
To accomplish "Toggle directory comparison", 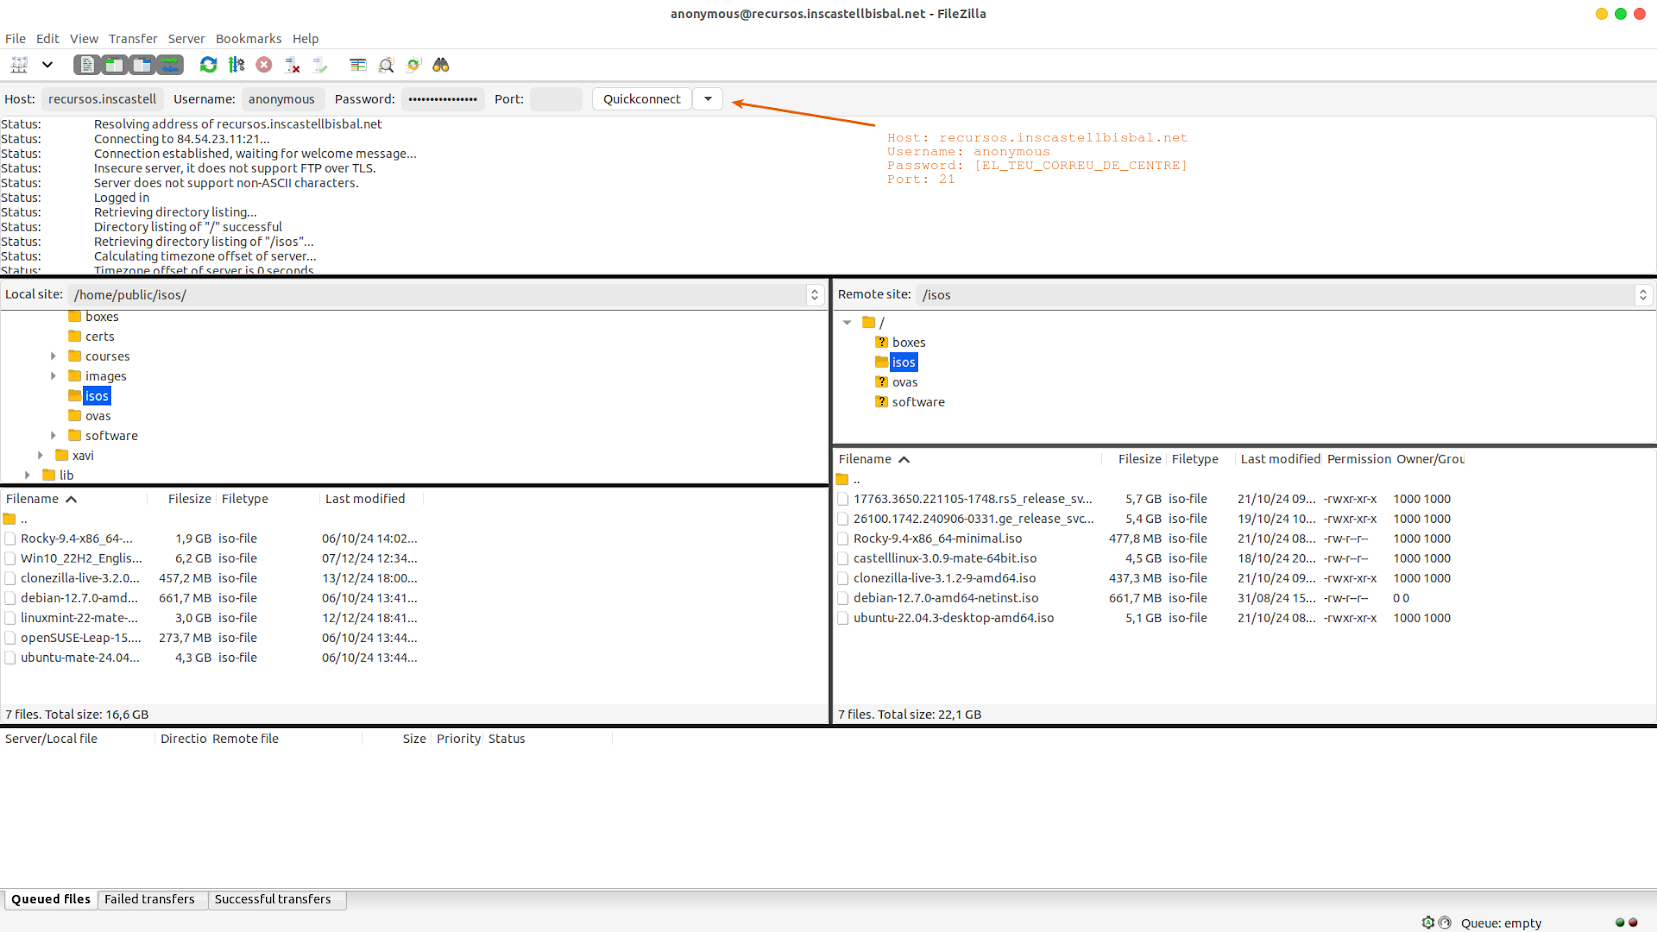I will [385, 65].
